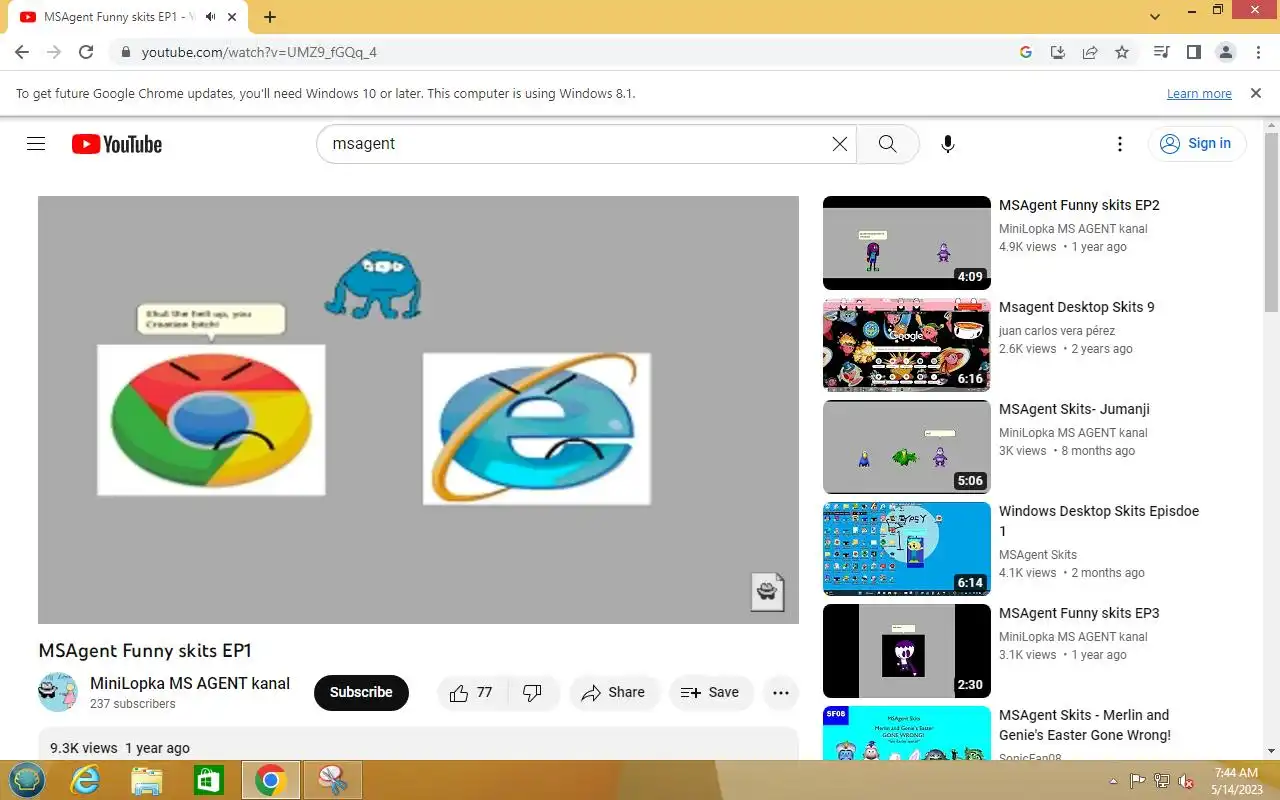Install app icon in the address bar
This screenshot has height=800, width=1280.
click(x=1058, y=52)
